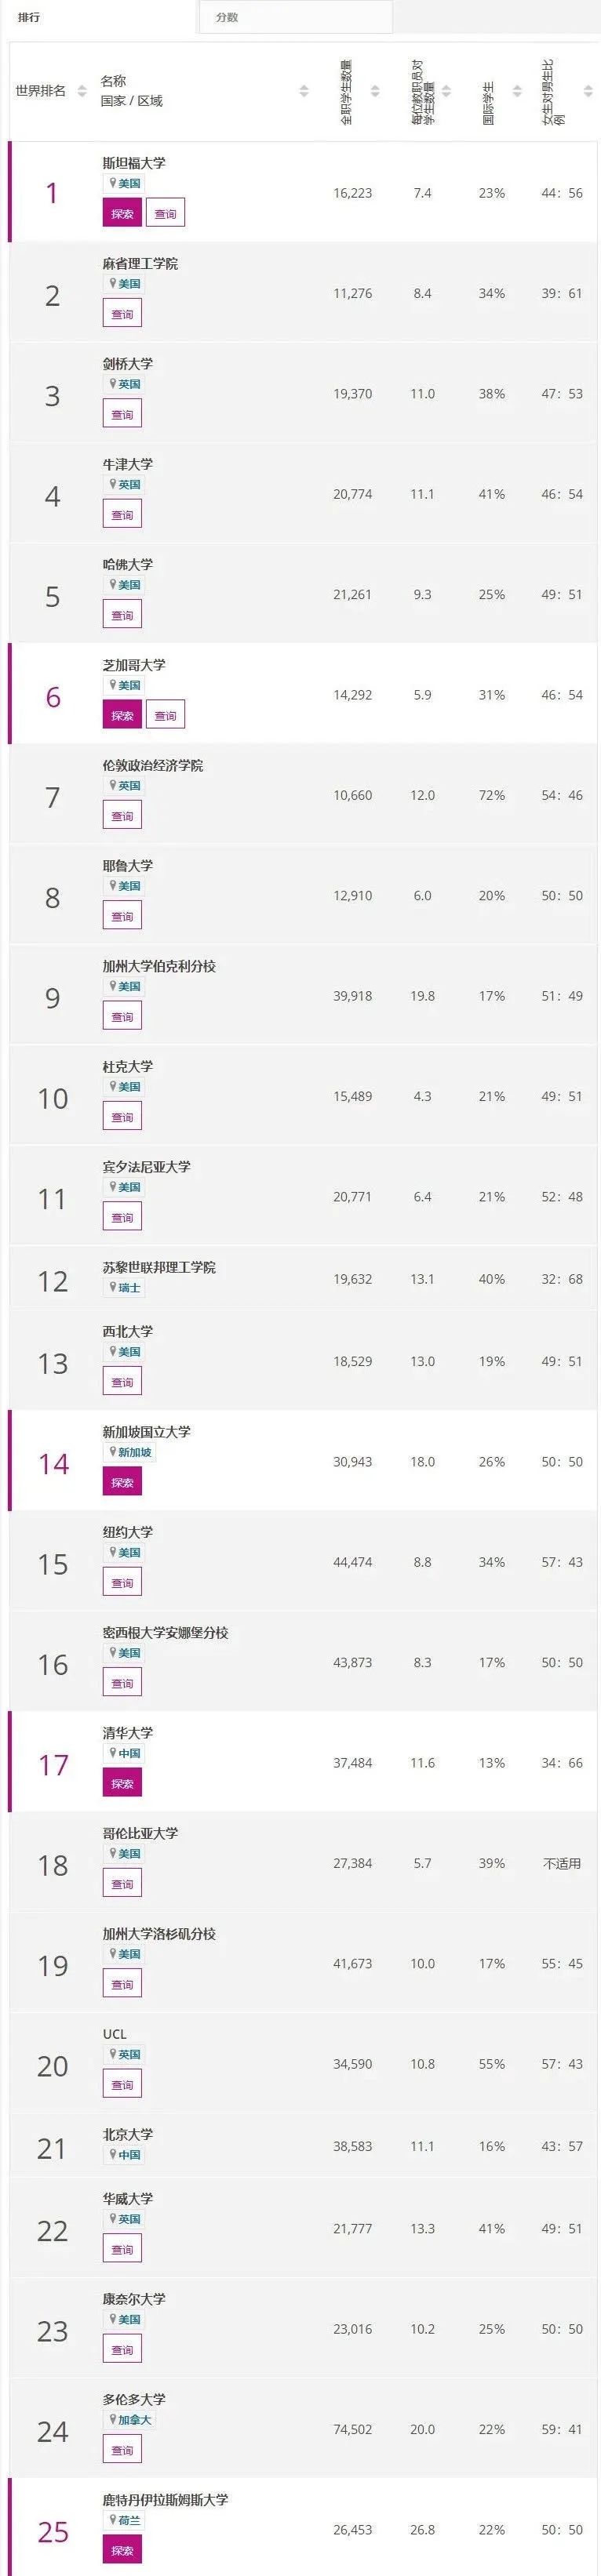601x2576 pixels.
Task: Open 剑桥大学 university link
Action: (128, 363)
